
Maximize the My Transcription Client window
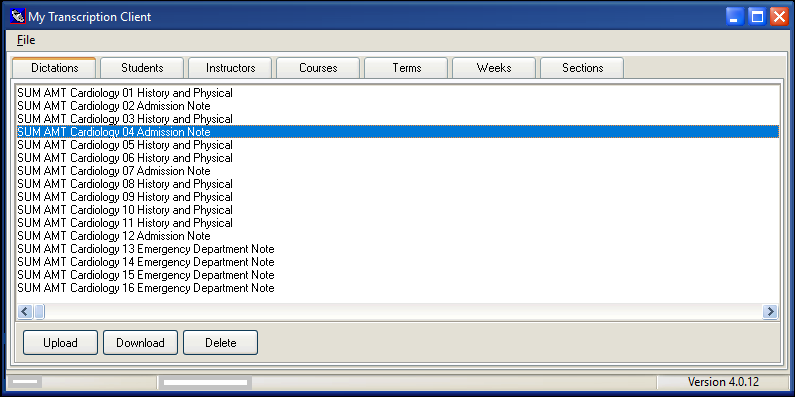[x=757, y=17]
